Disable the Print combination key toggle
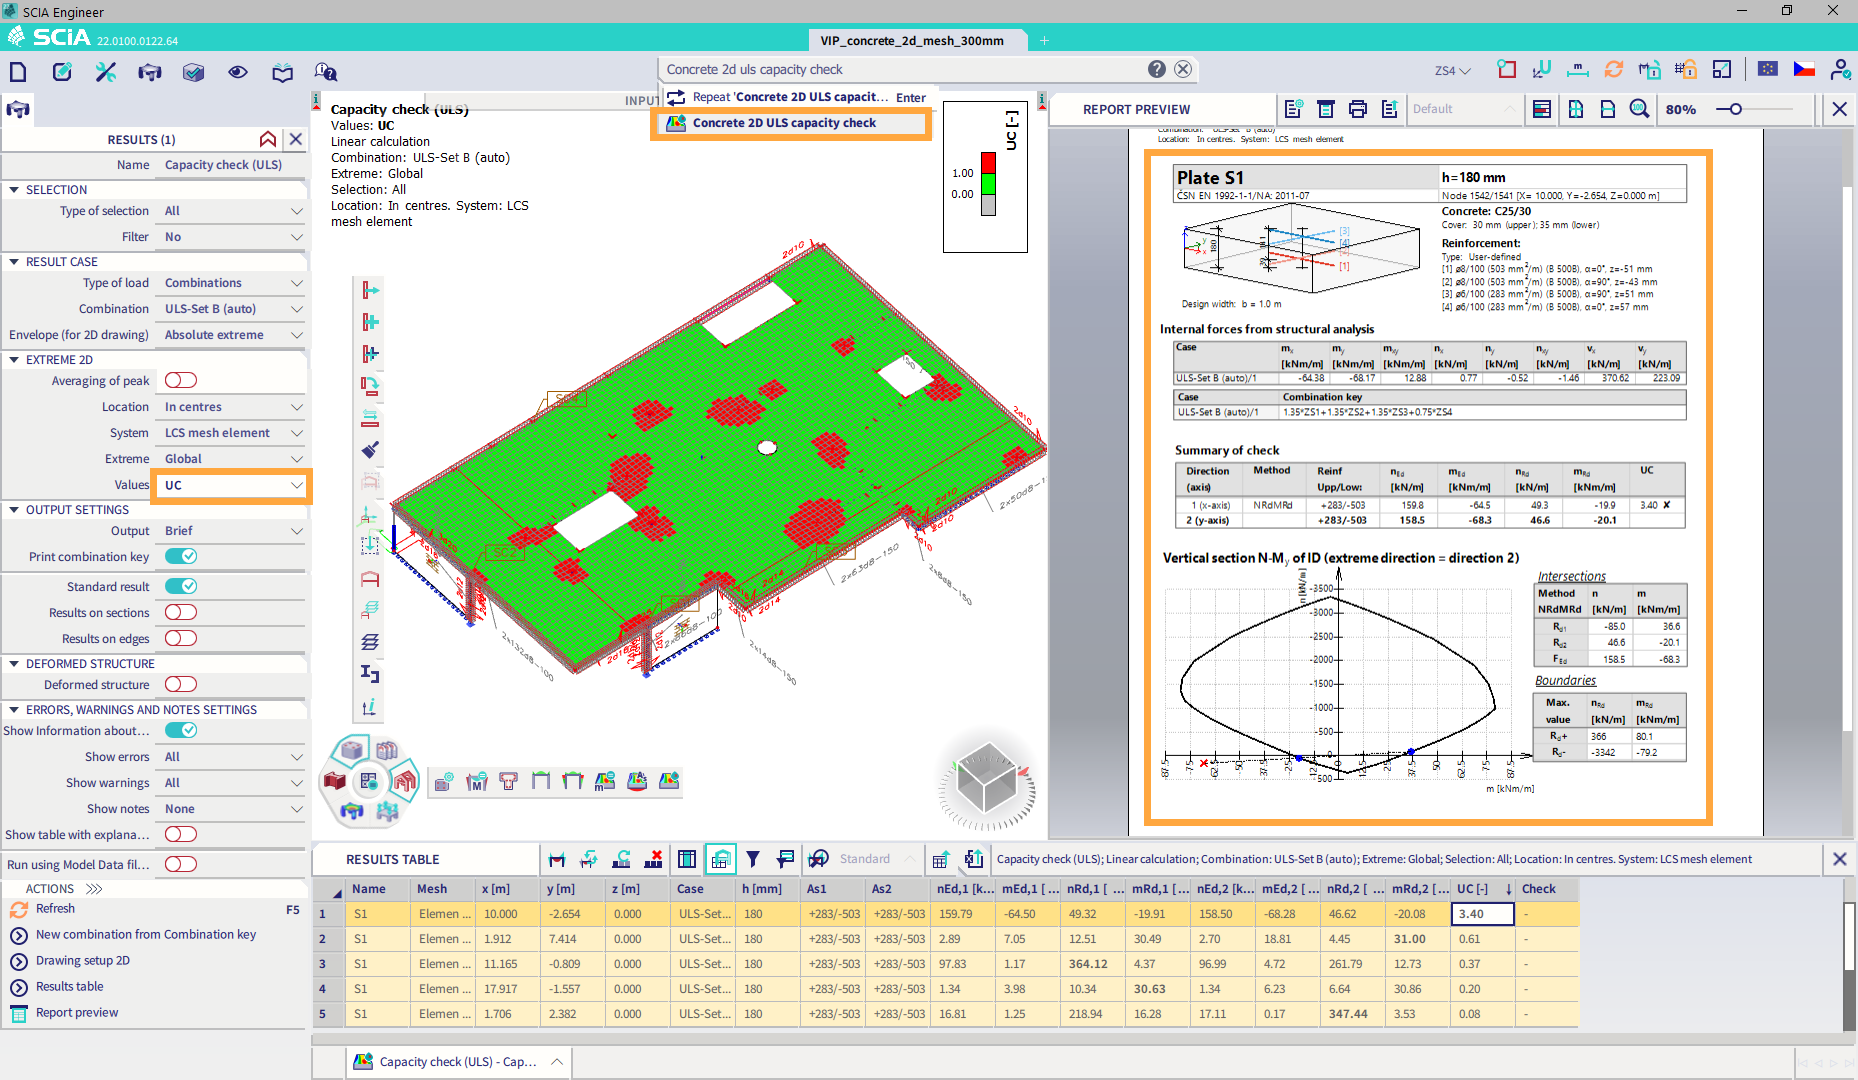The image size is (1858, 1080). (180, 556)
